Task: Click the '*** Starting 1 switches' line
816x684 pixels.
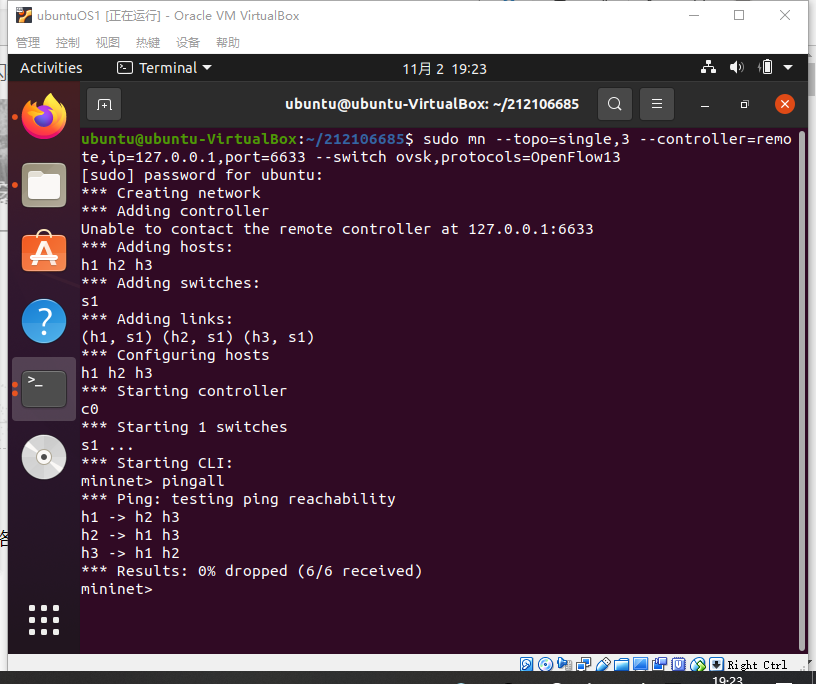Action: (184, 427)
